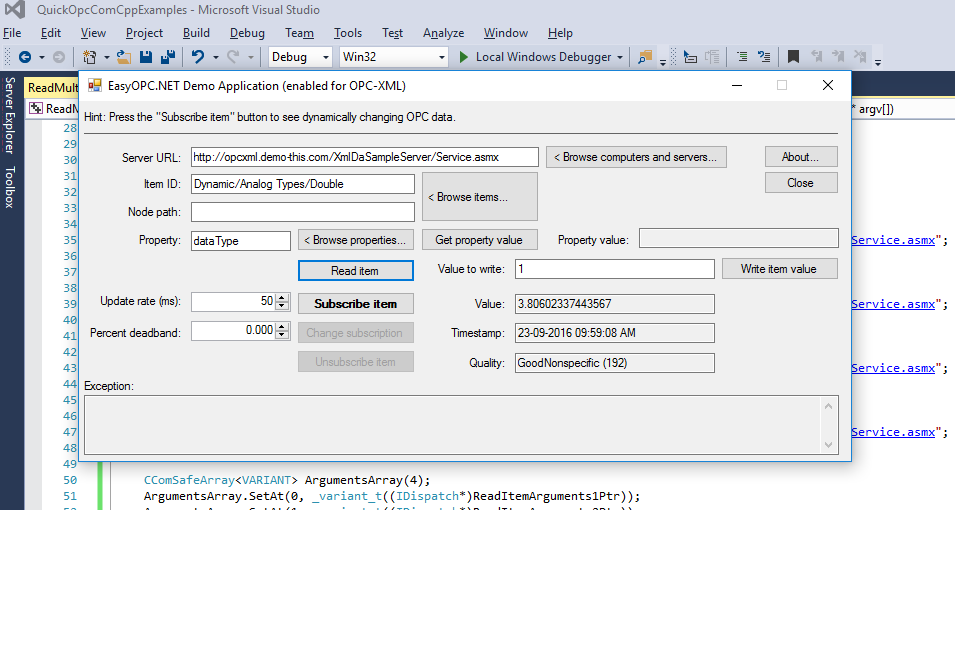Click the Navigate Backward arrow icon

(25, 57)
